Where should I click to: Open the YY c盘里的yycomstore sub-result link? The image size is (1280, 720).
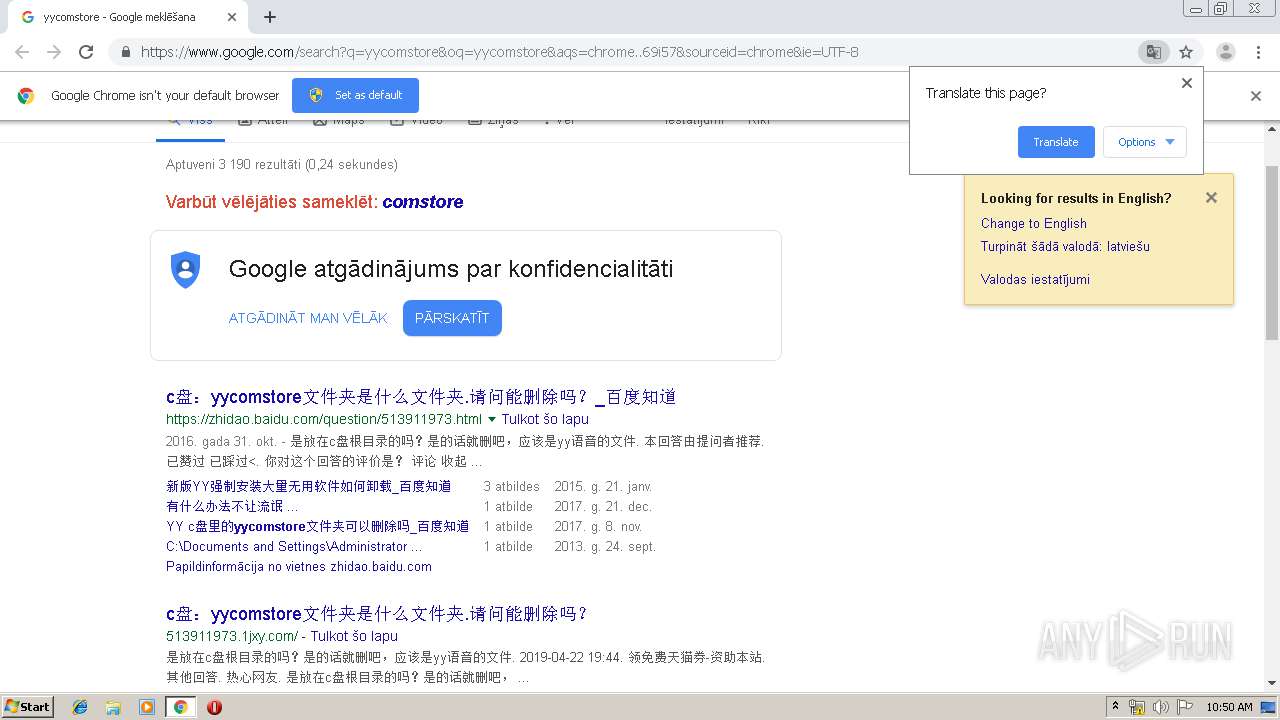(x=317, y=526)
